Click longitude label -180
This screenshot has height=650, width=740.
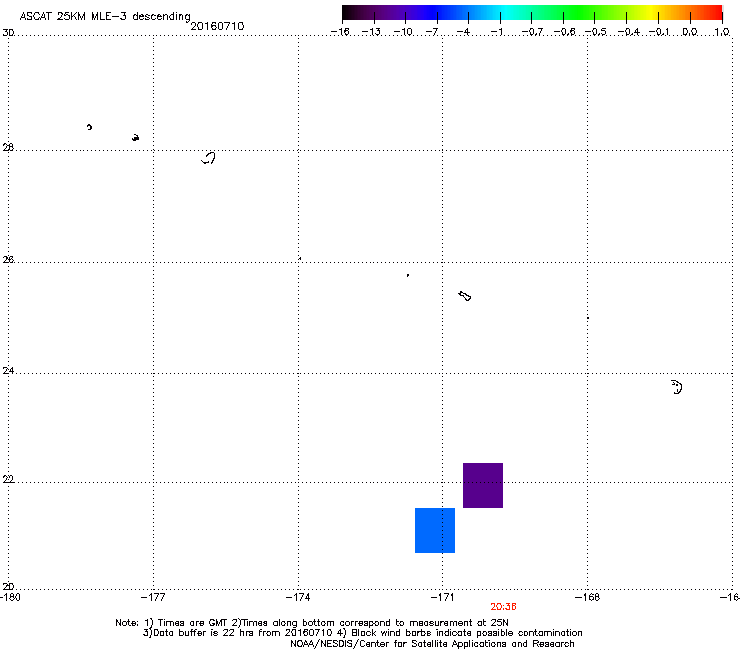click(10, 597)
